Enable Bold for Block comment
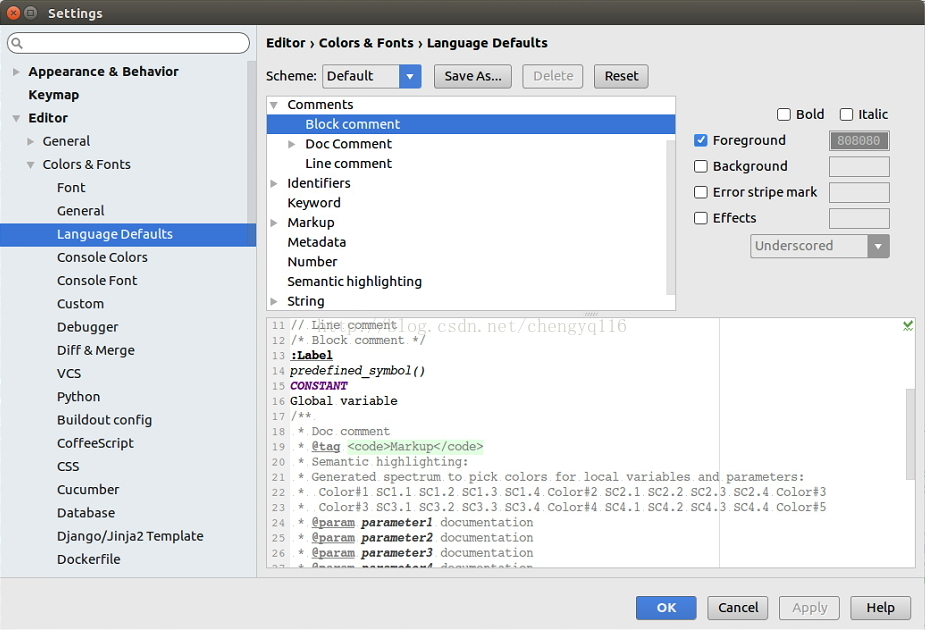Viewport: 925px width, 630px height. [x=784, y=114]
